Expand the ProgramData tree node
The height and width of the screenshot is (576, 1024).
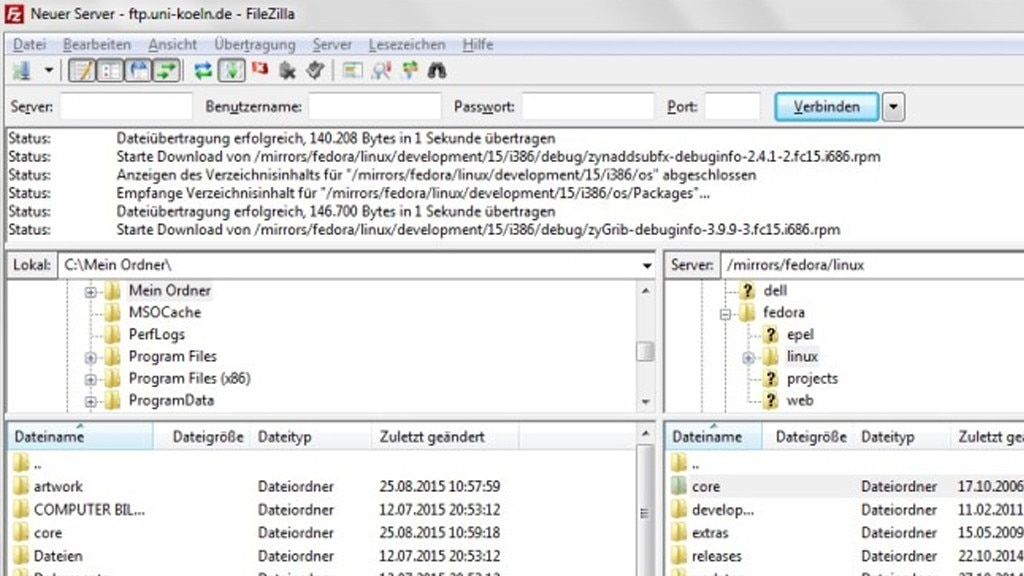point(90,402)
